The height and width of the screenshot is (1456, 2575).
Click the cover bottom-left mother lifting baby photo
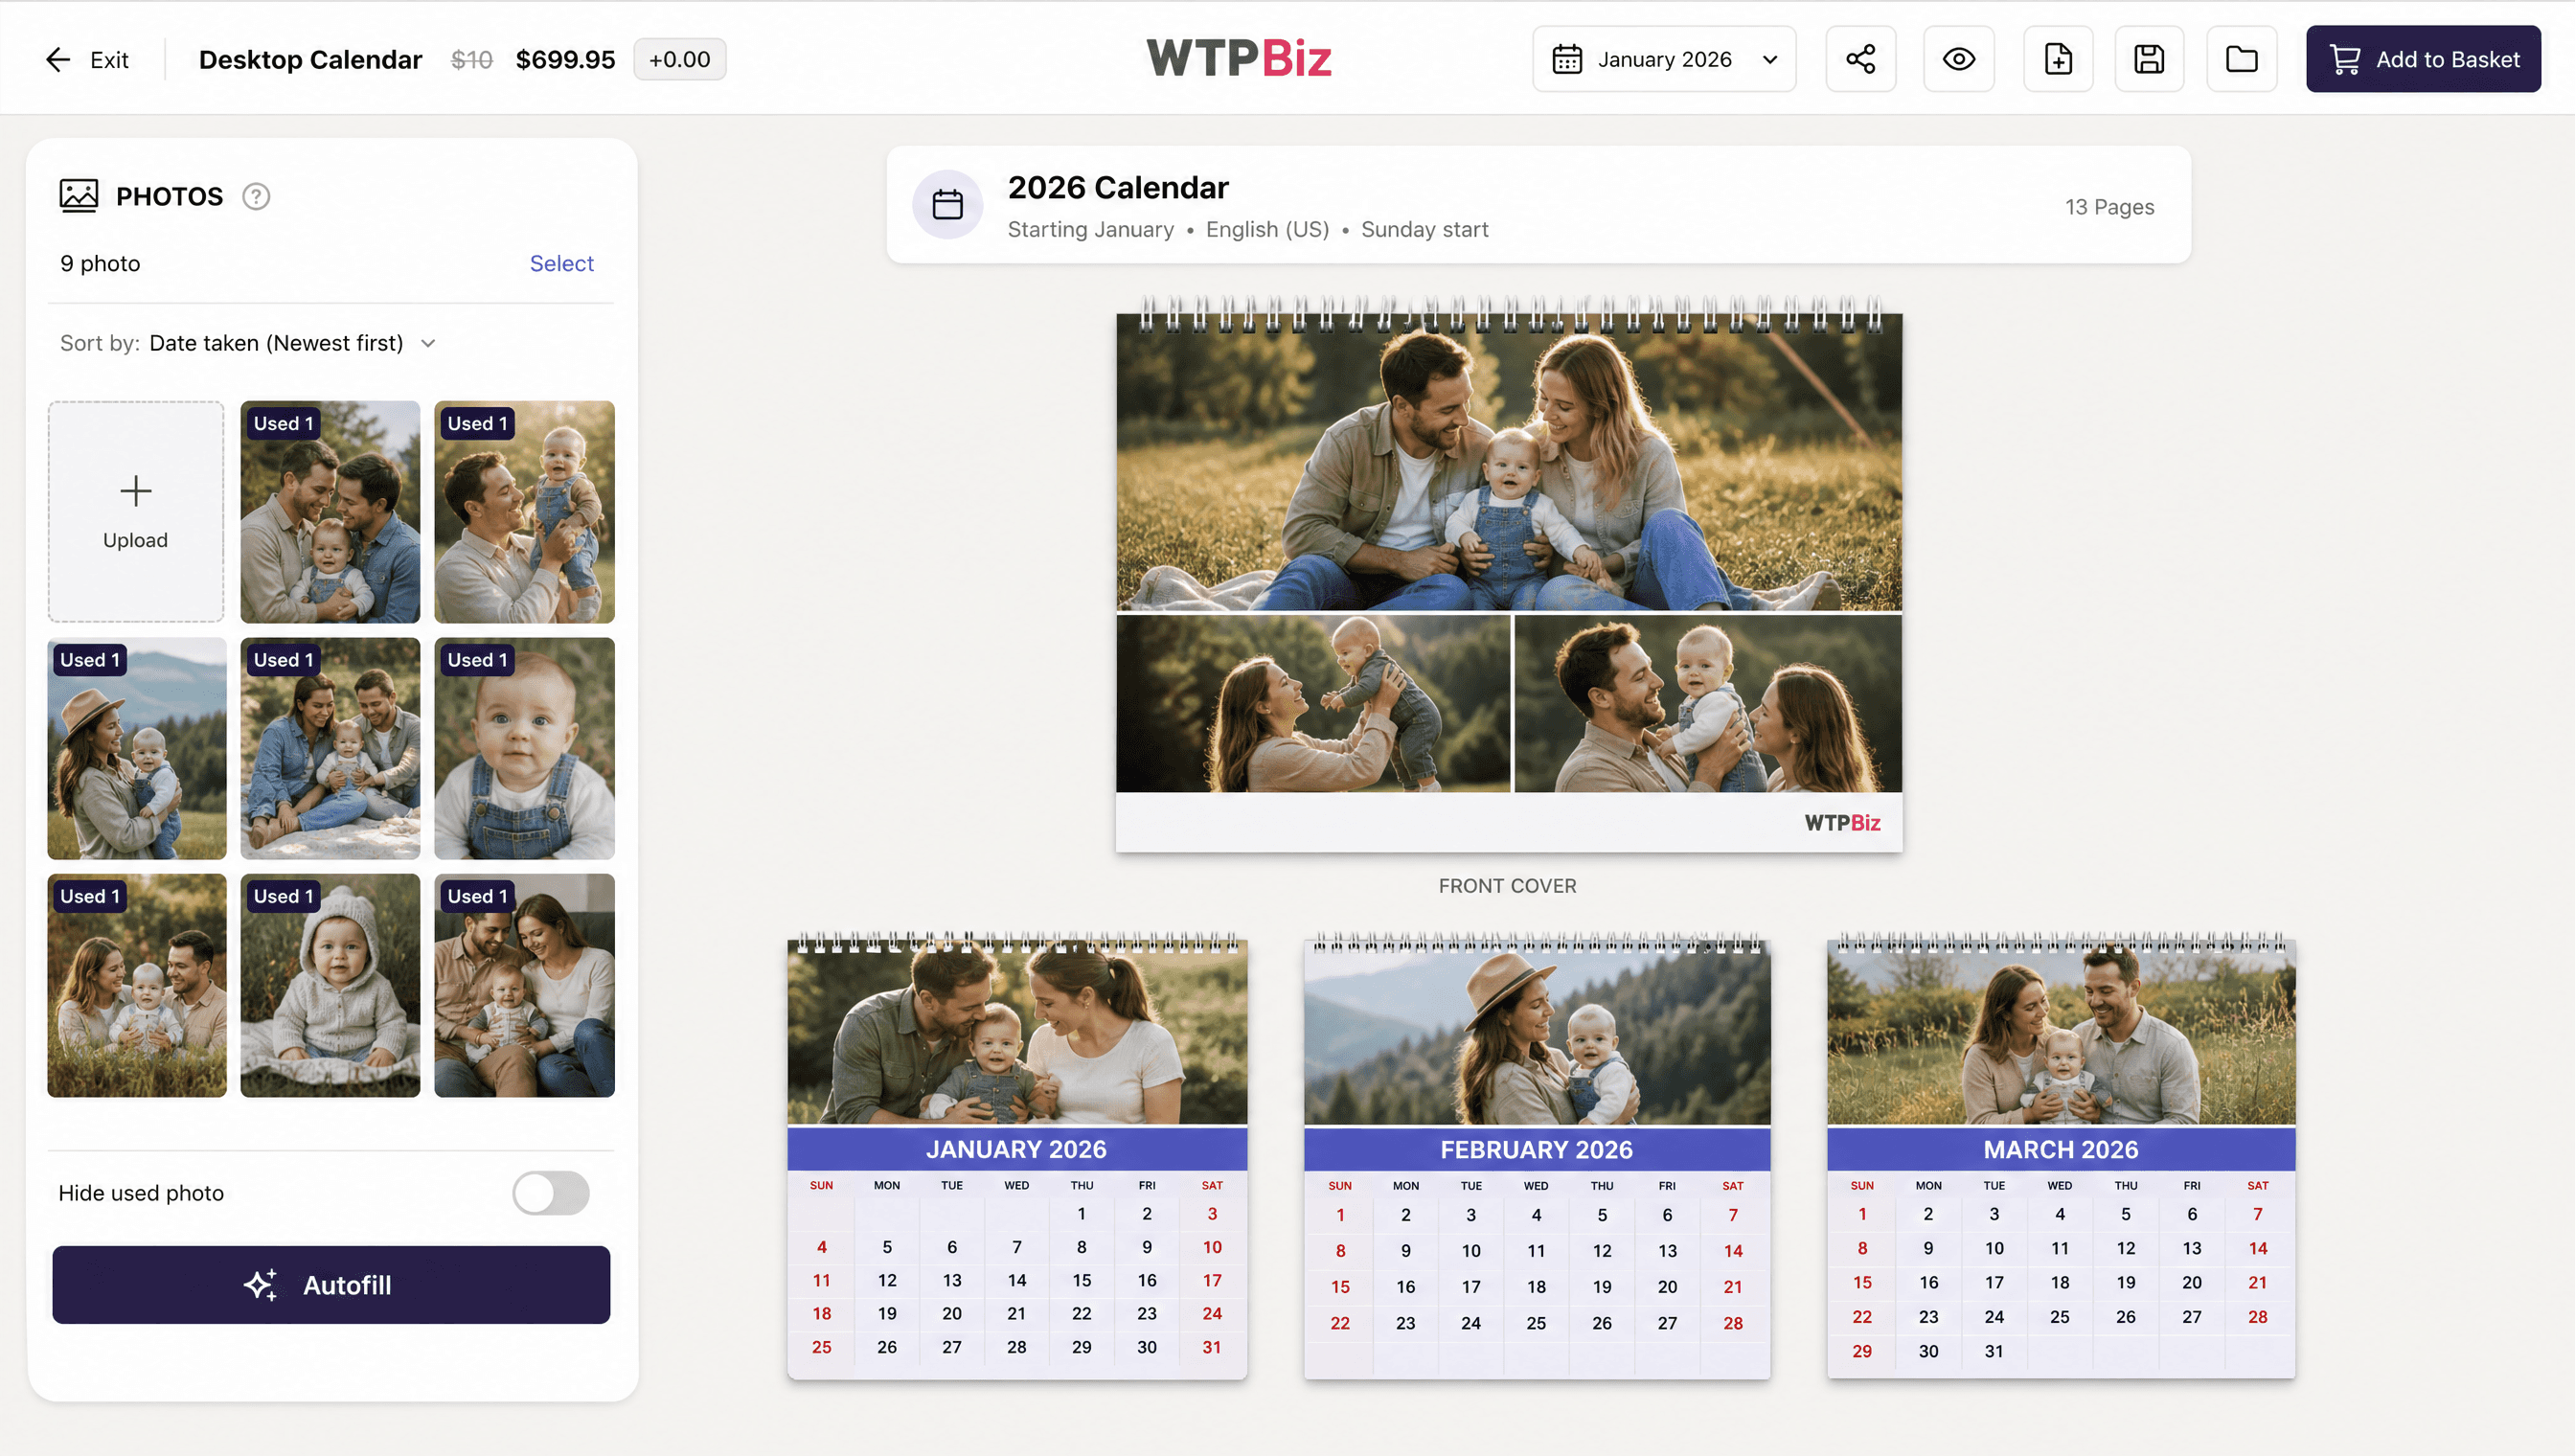coord(1312,703)
